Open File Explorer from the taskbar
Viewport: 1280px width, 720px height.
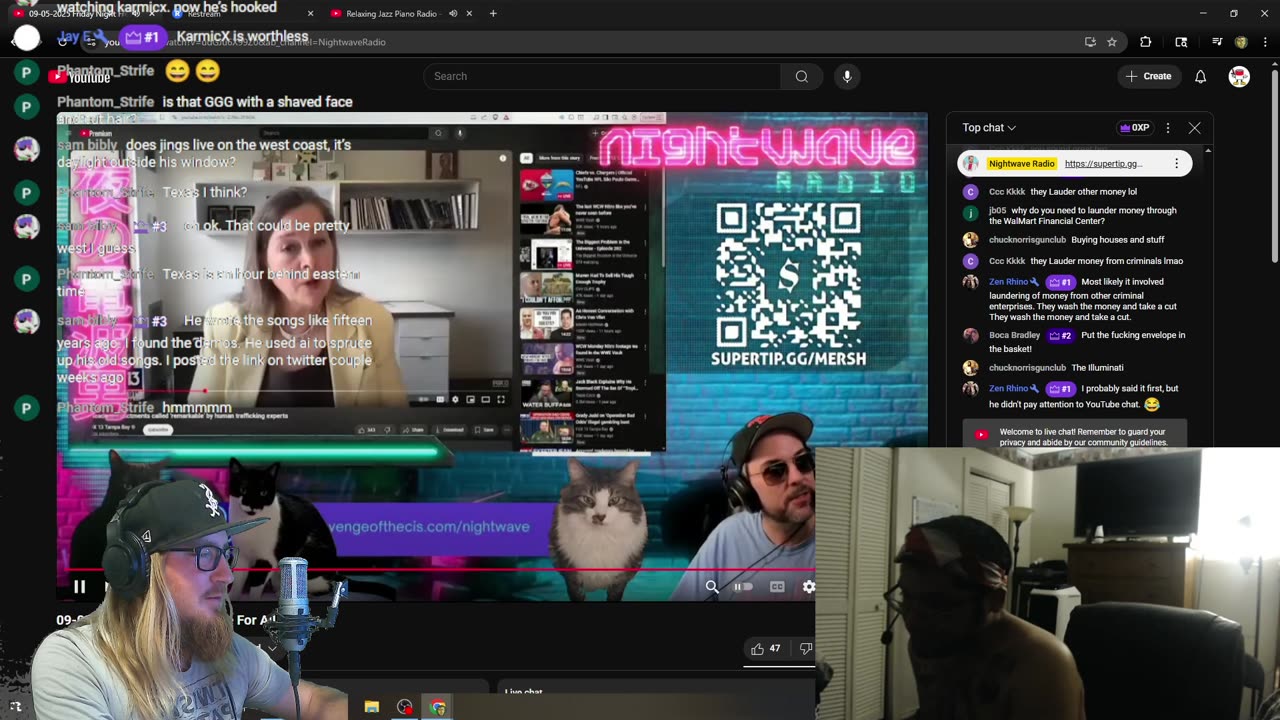pyautogui.click(x=372, y=707)
